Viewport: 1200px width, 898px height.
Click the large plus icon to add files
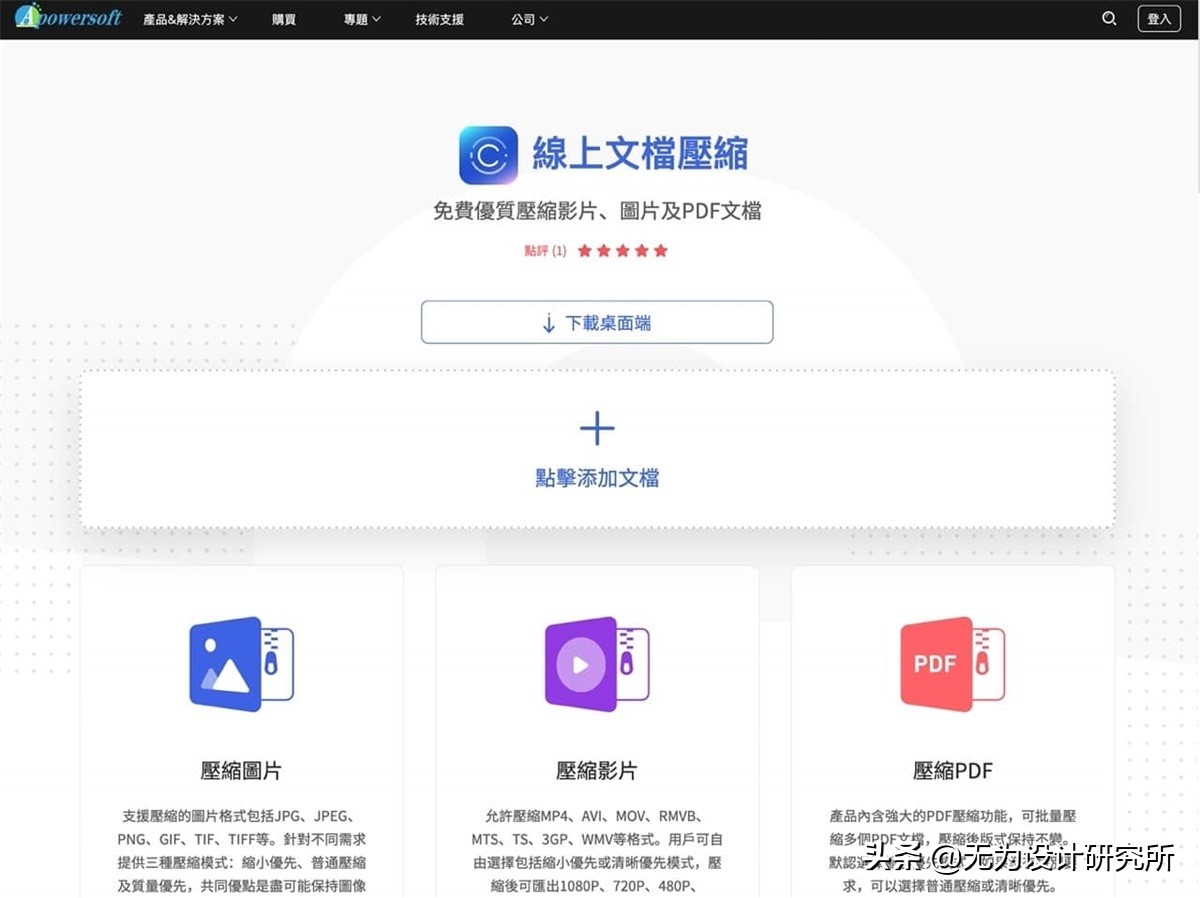(x=597, y=429)
